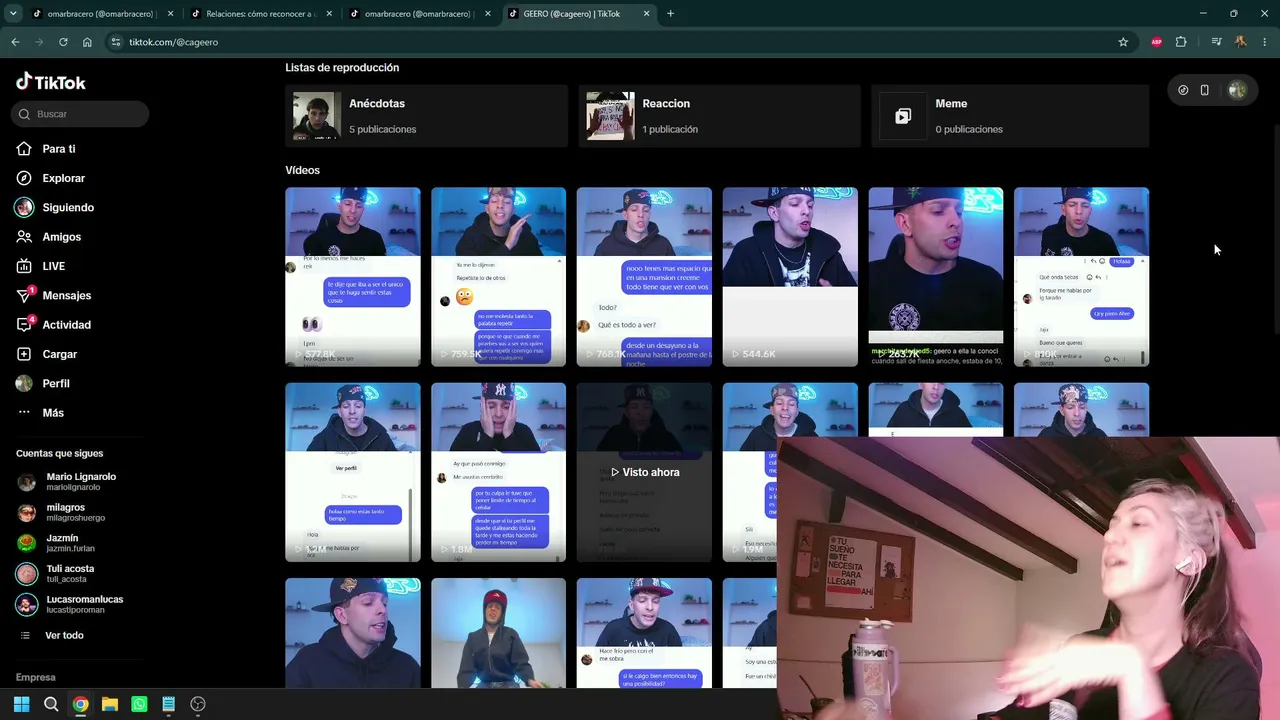Open the TikTok account avatar menu
Image resolution: width=1280 pixels, height=720 pixels.
(x=1237, y=90)
